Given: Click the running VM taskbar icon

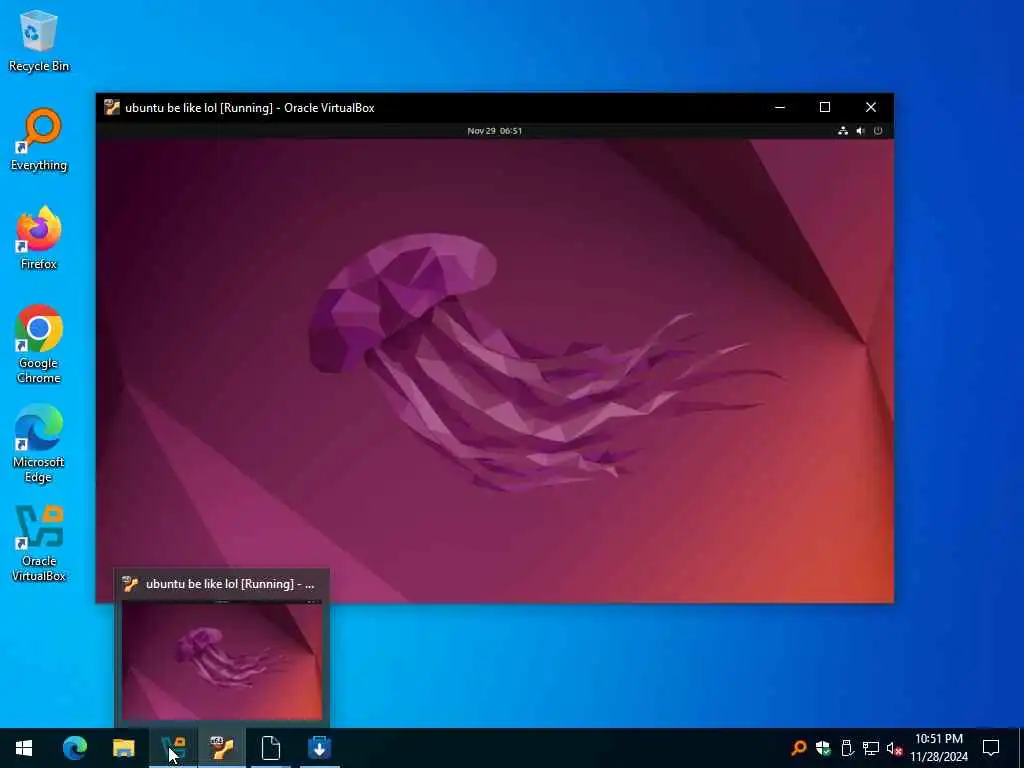Looking at the screenshot, I should (x=222, y=748).
